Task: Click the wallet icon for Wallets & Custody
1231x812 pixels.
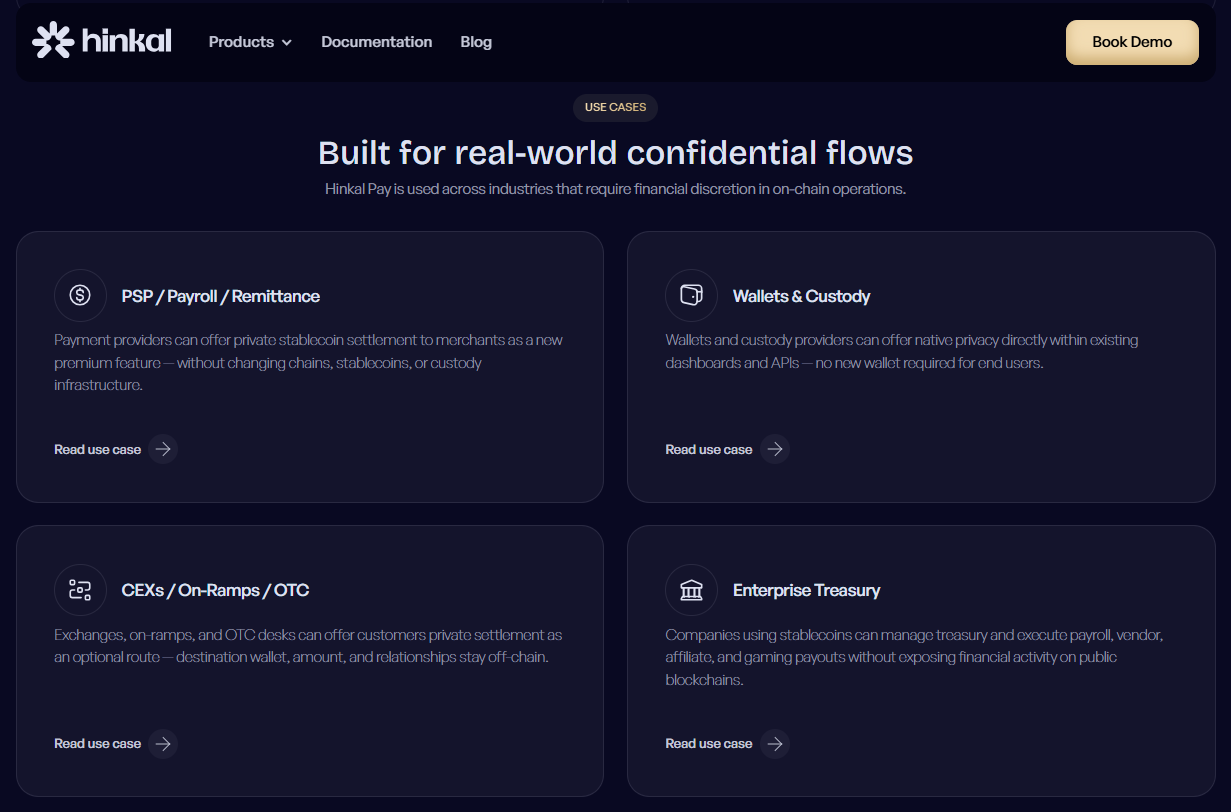Action: tap(691, 295)
